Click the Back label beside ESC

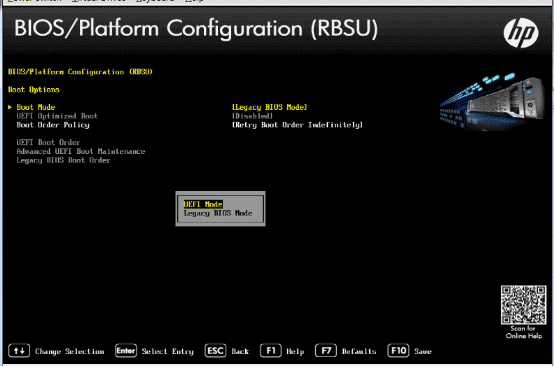[x=240, y=352]
